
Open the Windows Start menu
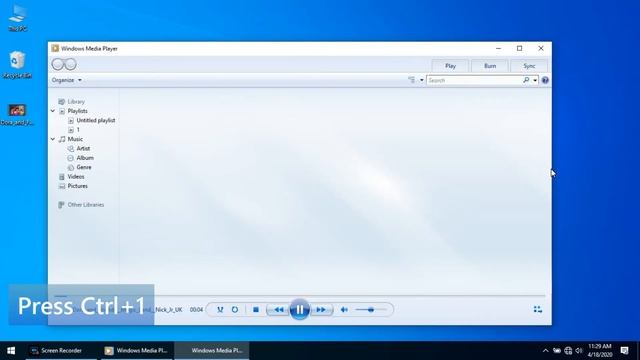pyautogui.click(x=11, y=351)
